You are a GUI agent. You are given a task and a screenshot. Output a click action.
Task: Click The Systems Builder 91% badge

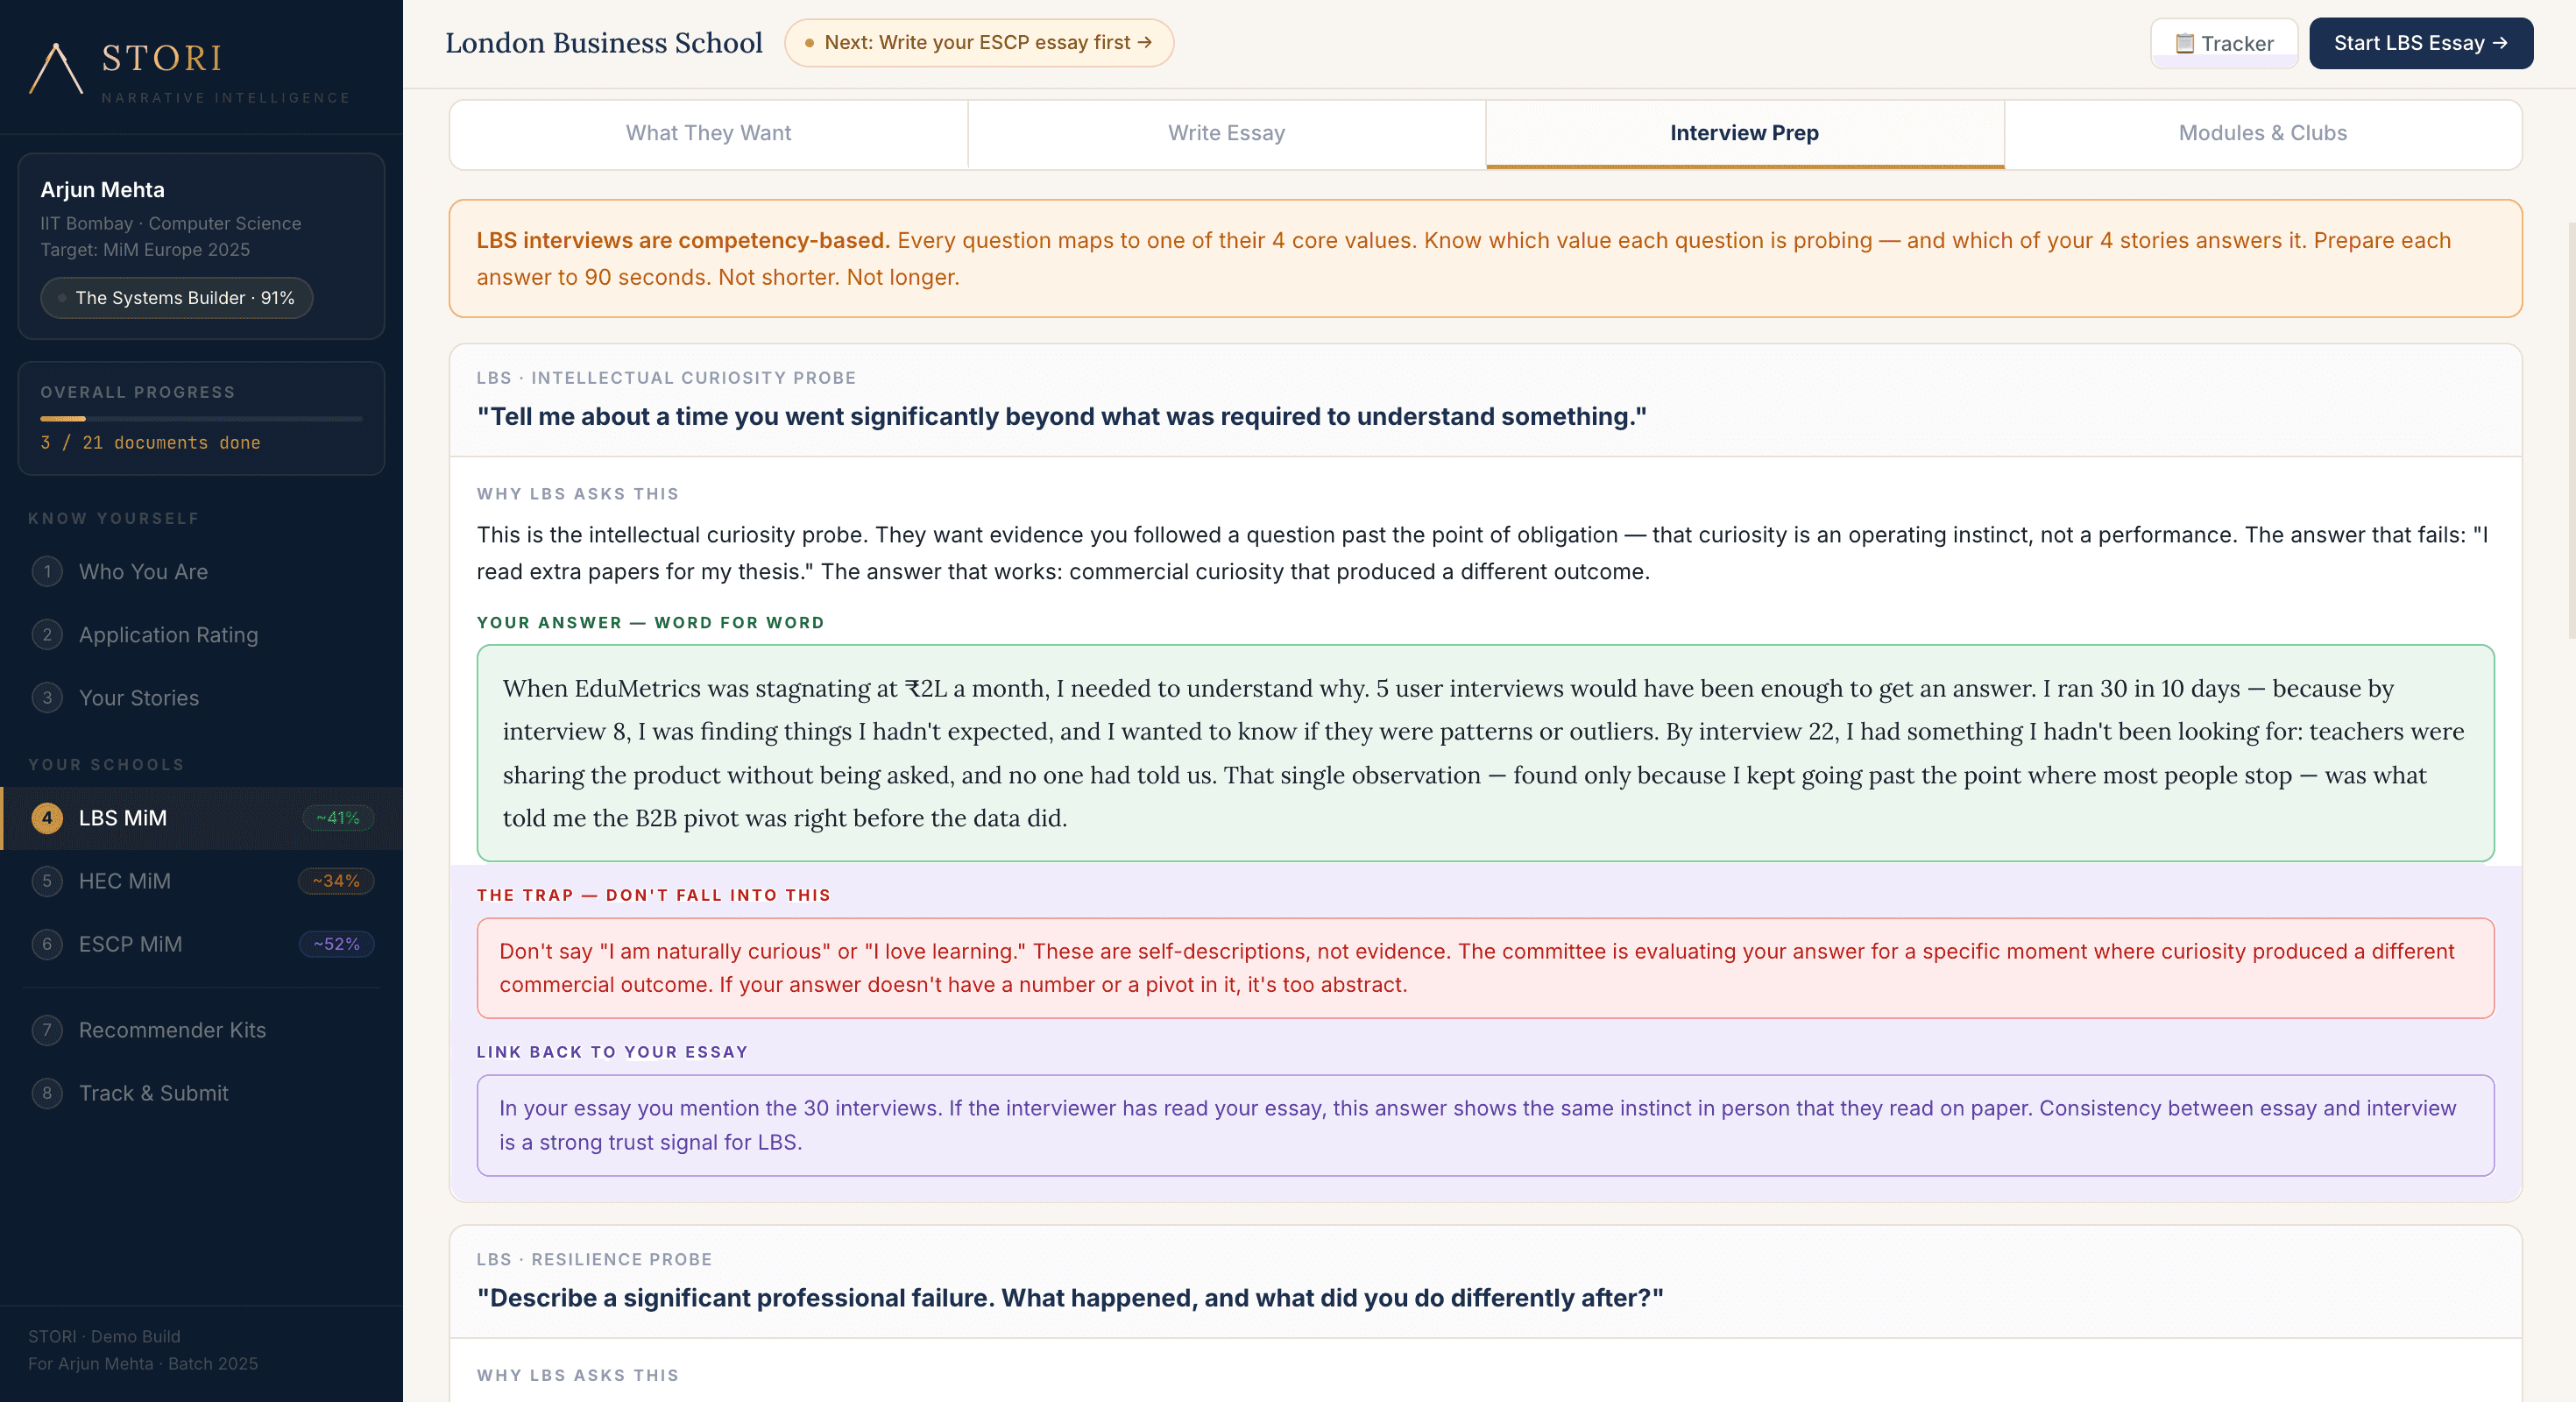pyautogui.click(x=176, y=298)
